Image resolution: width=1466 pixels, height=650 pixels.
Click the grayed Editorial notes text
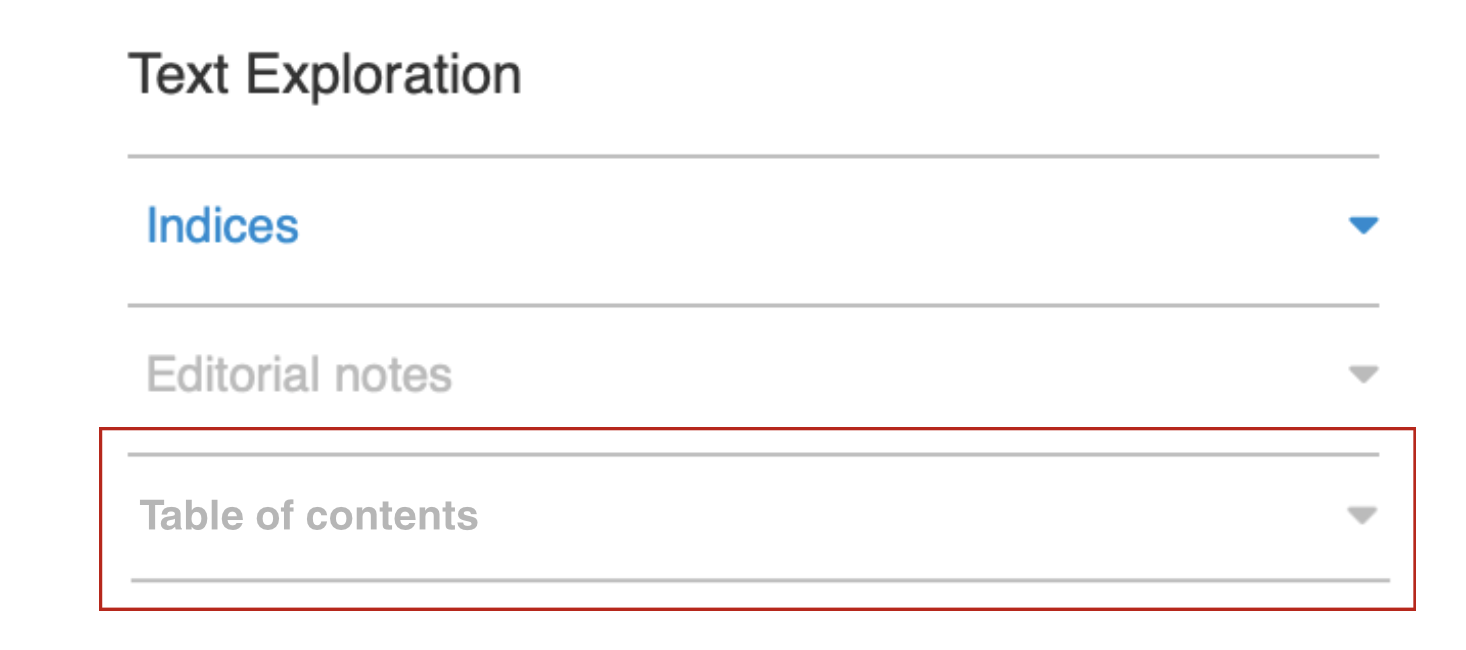(299, 375)
